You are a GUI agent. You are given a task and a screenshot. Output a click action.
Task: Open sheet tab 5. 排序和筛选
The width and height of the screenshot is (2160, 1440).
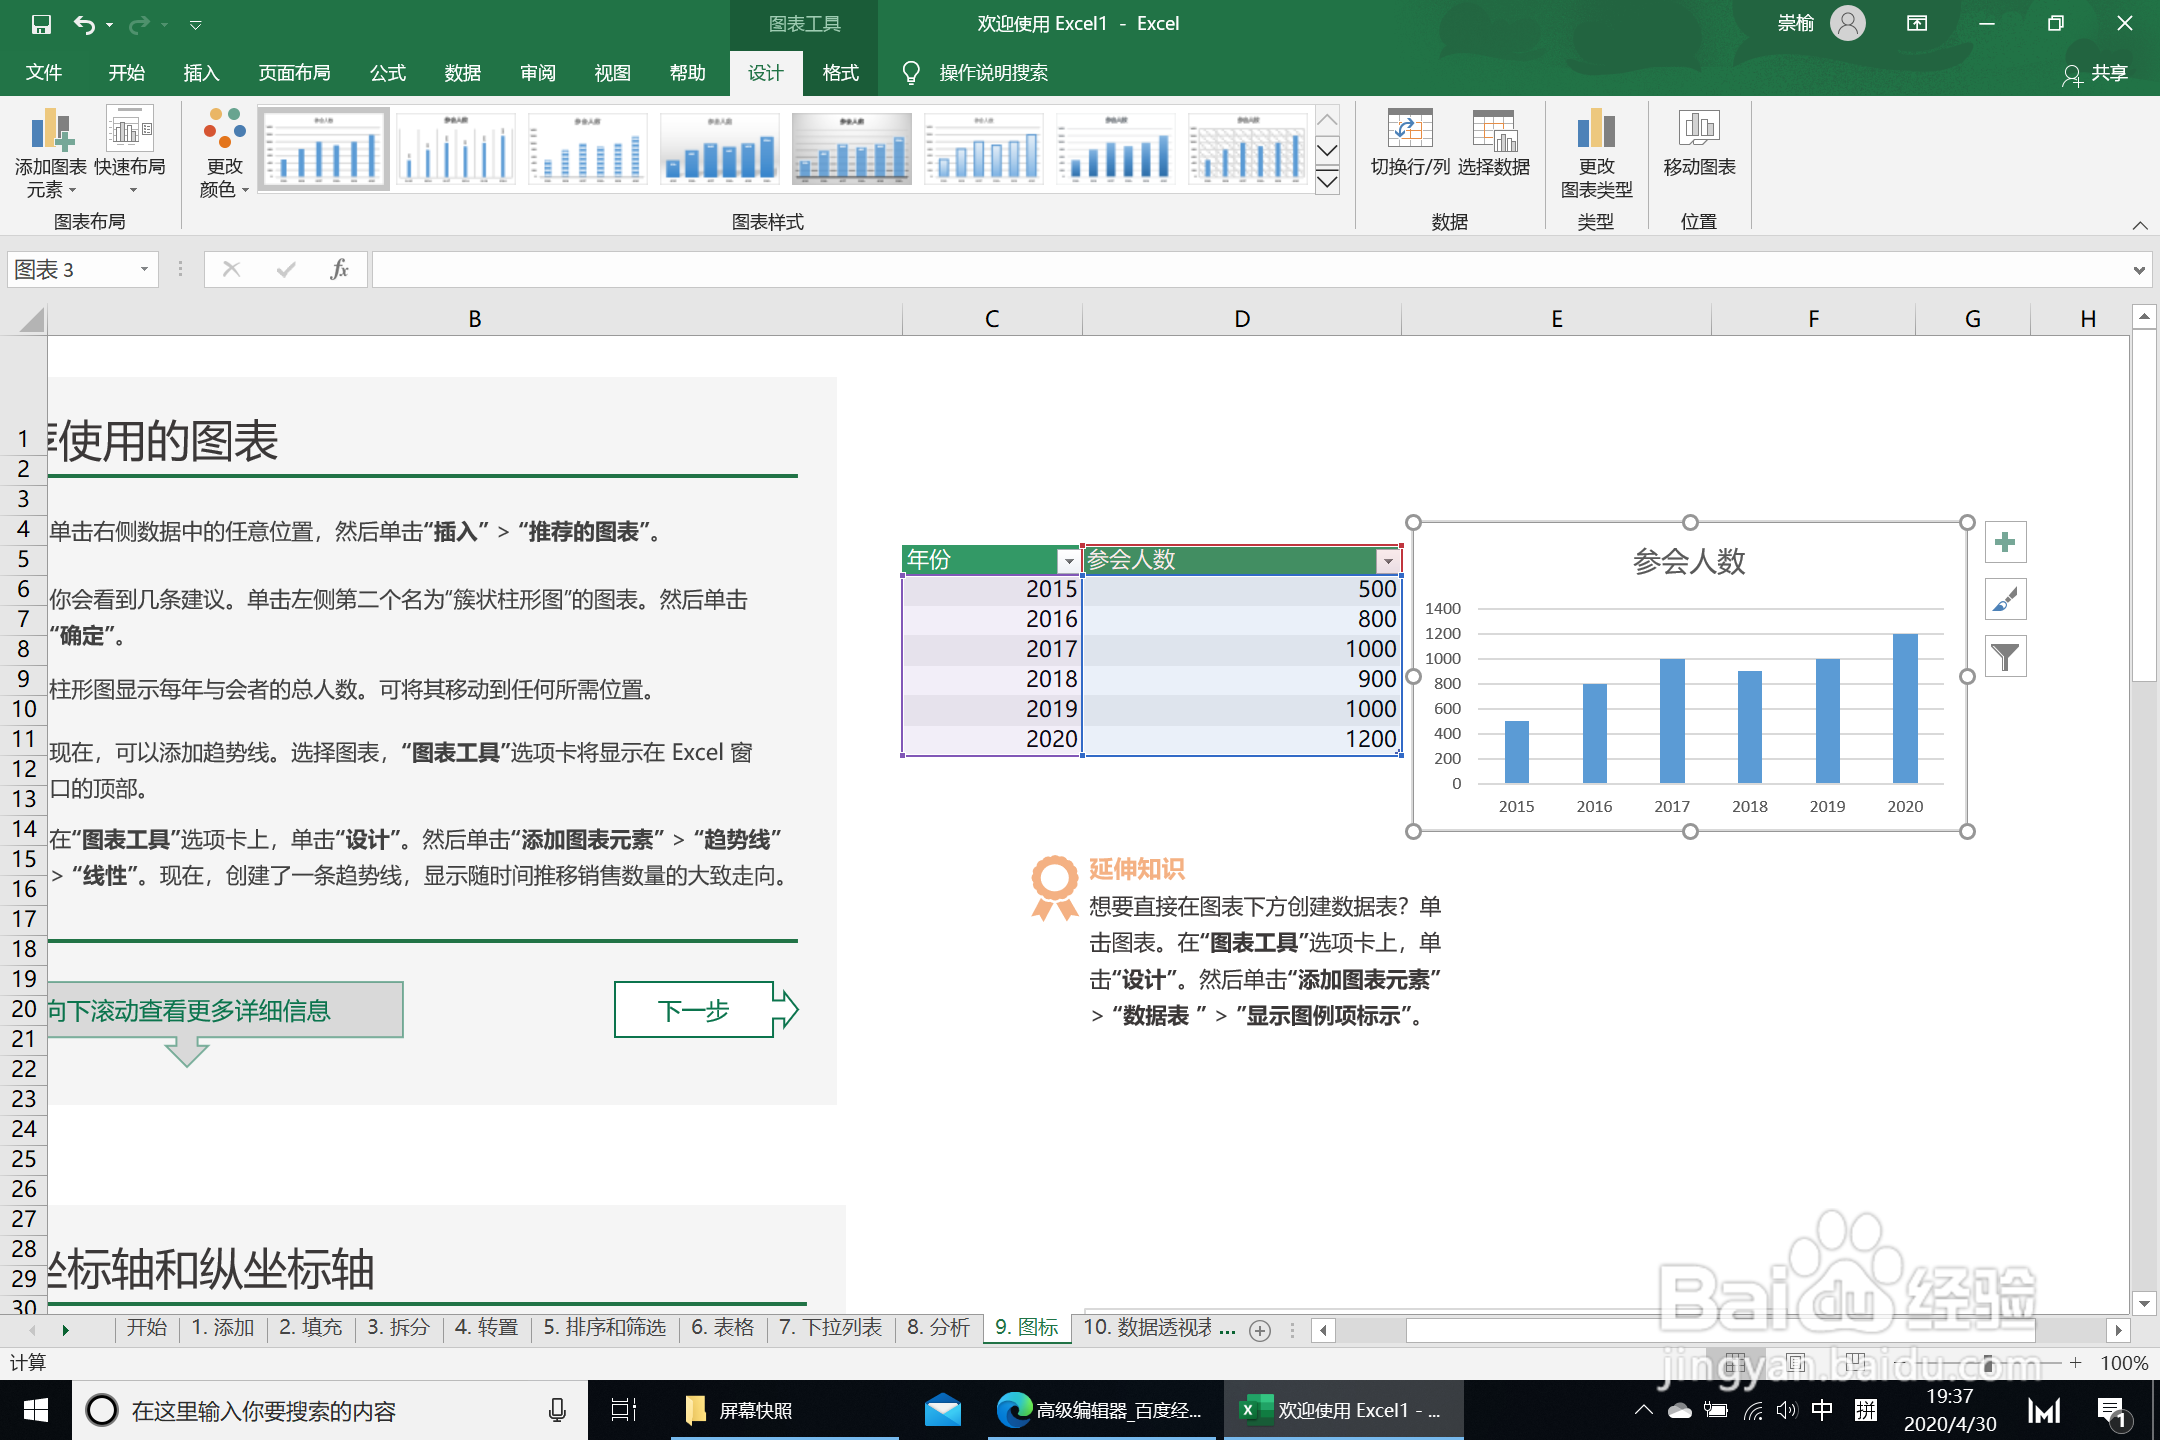[x=605, y=1327]
